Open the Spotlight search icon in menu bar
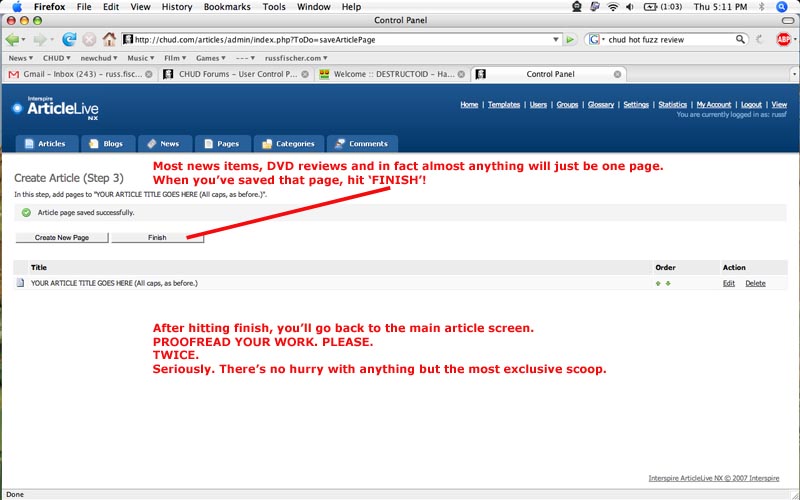This screenshot has height=500, width=800. (786, 7)
